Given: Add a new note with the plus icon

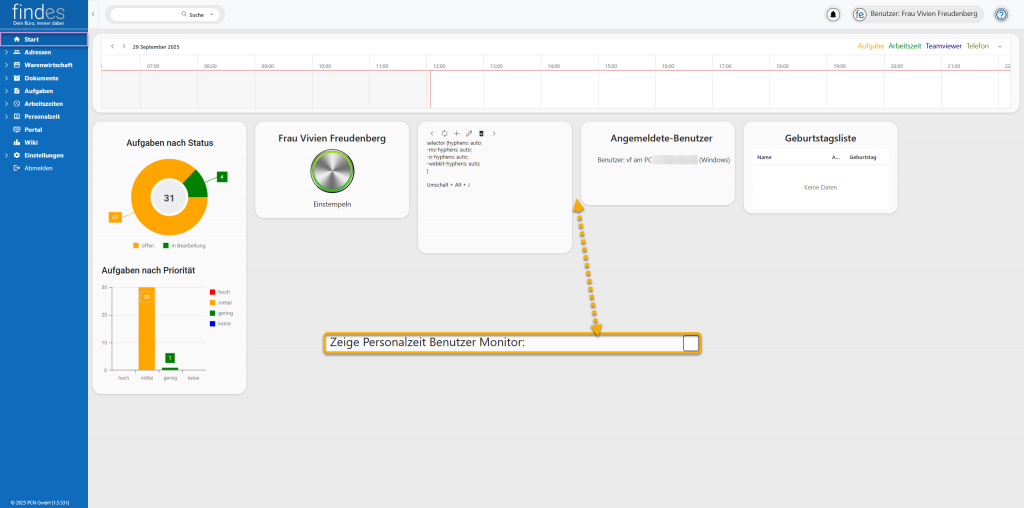Looking at the screenshot, I should [x=456, y=133].
